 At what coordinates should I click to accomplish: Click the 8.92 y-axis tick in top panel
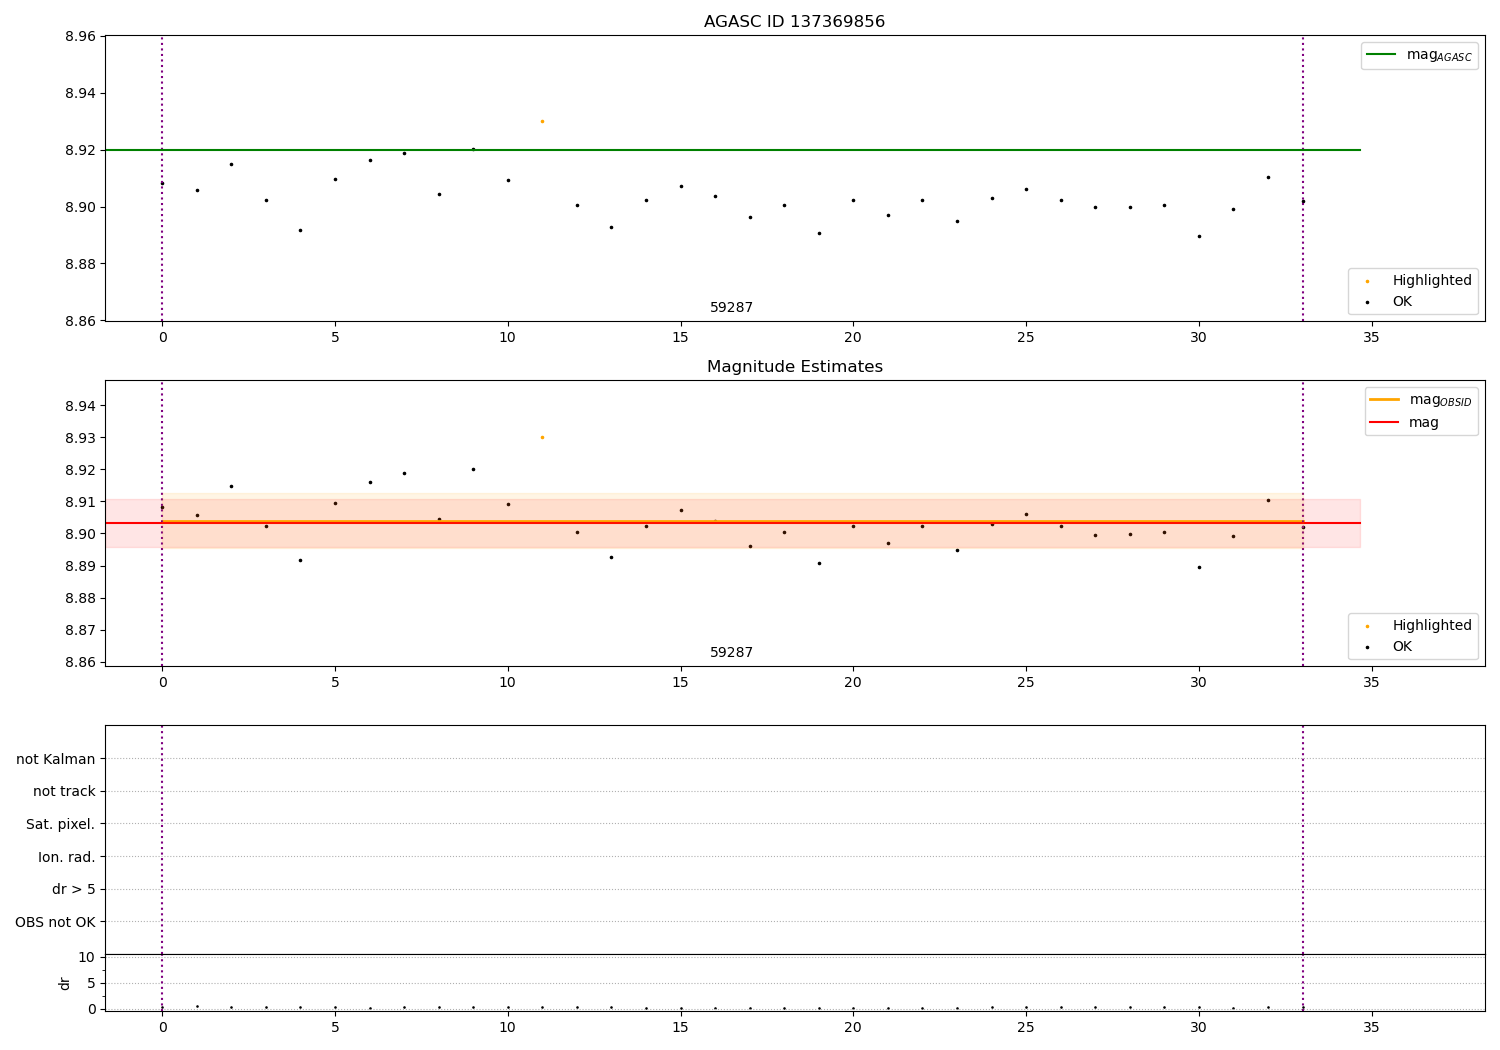pyautogui.click(x=80, y=151)
